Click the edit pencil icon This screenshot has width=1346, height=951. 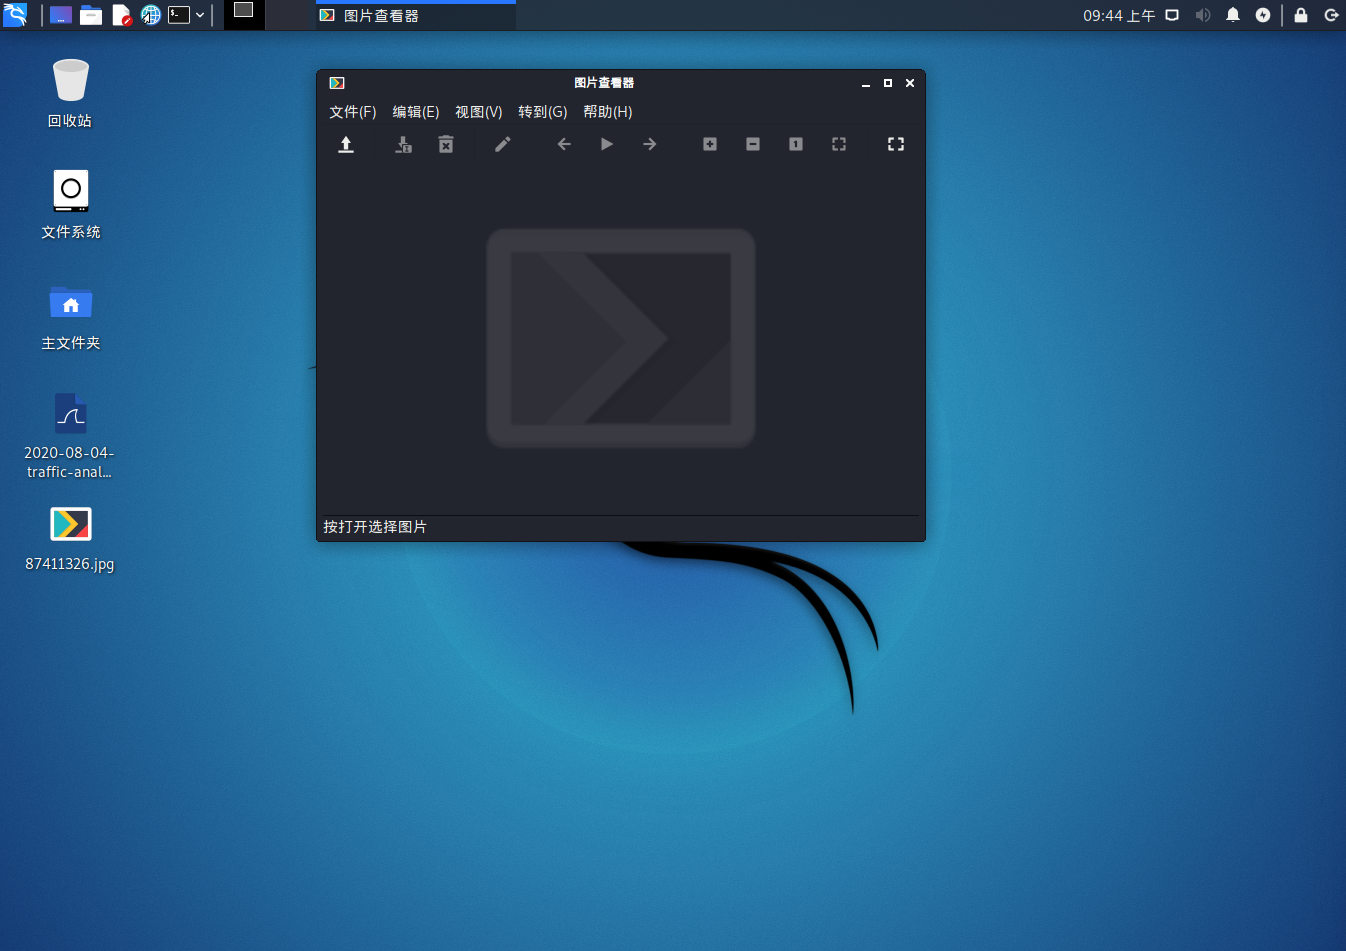click(503, 145)
